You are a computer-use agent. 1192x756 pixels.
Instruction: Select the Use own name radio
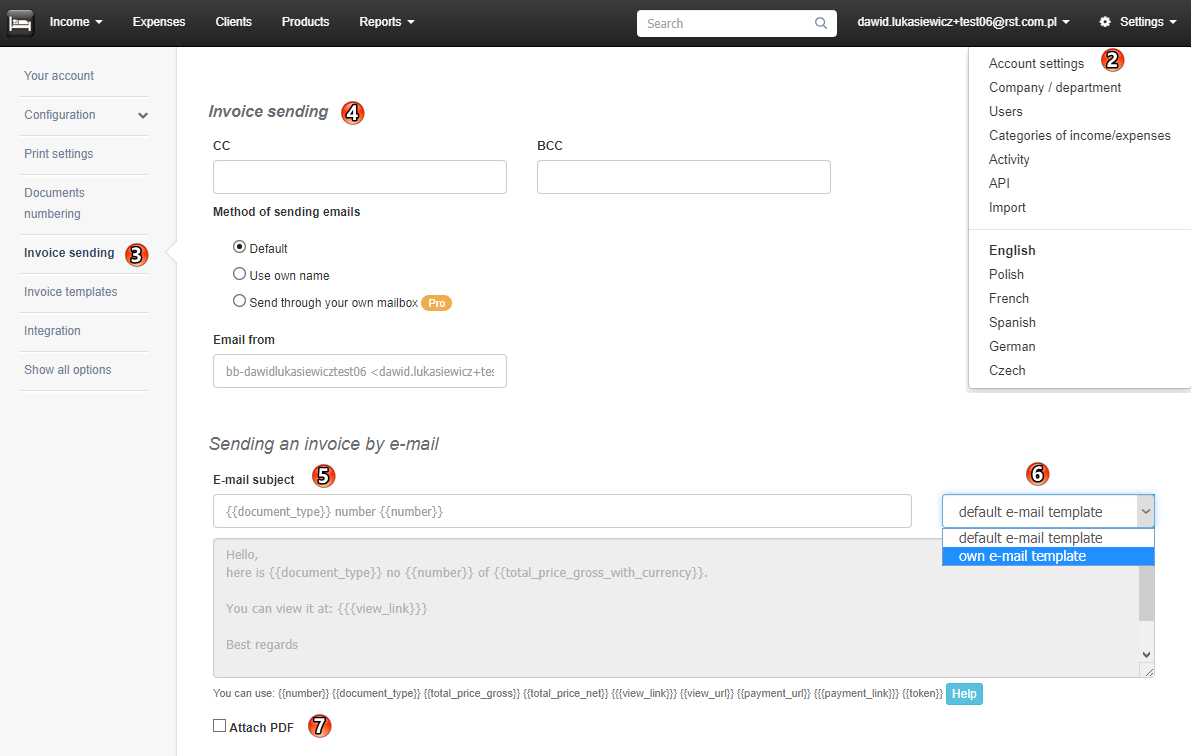pos(239,274)
